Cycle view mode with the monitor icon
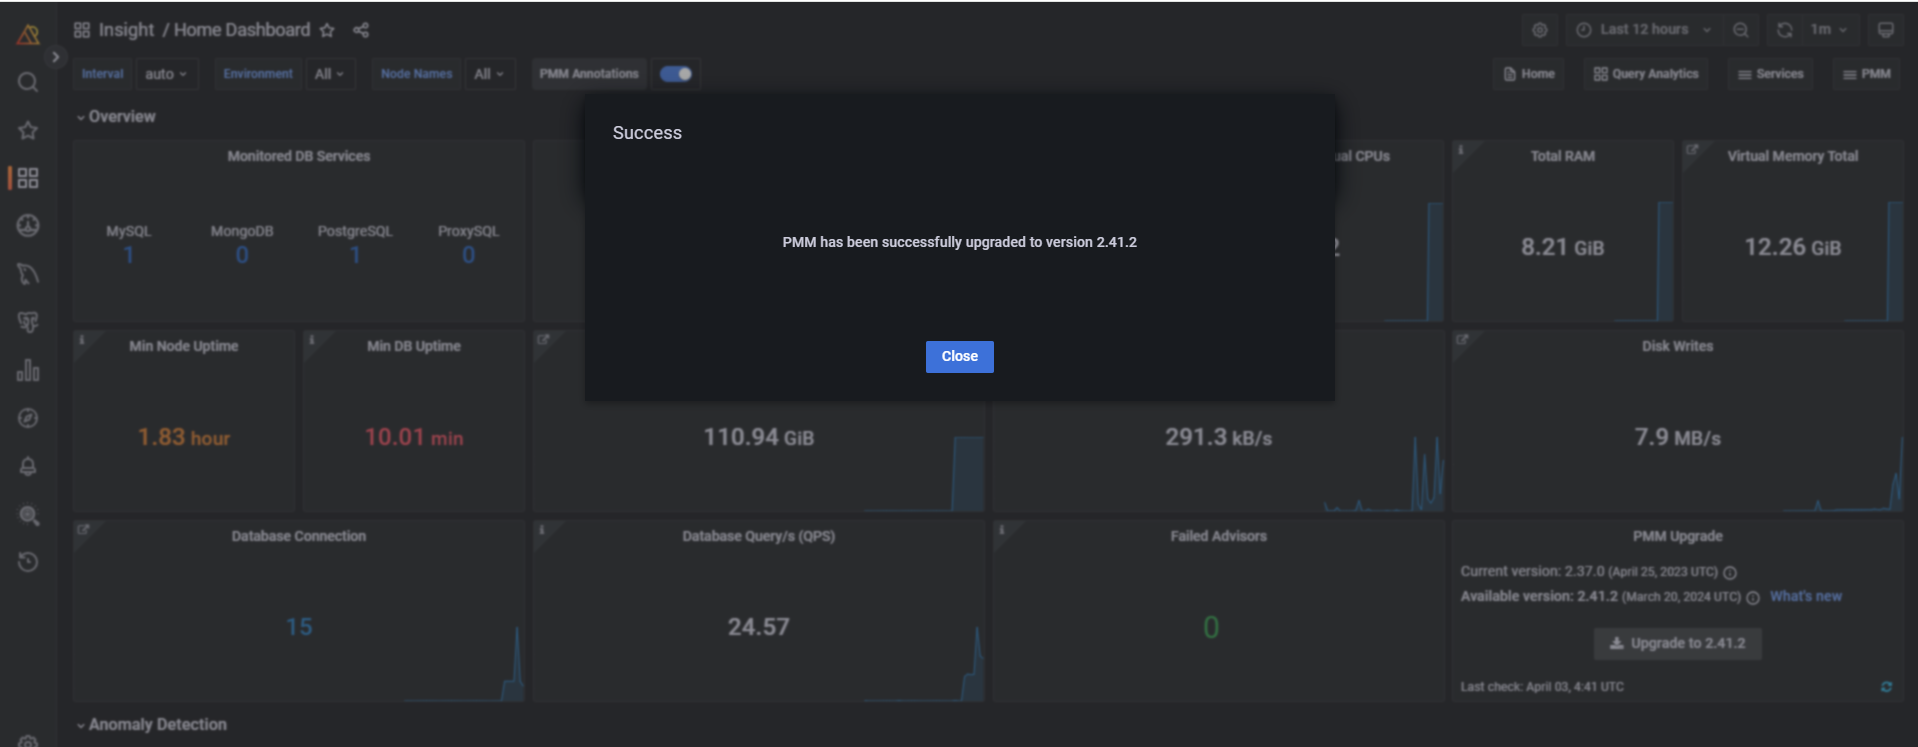Viewport: 1918px width, 747px height. pos(1886,30)
